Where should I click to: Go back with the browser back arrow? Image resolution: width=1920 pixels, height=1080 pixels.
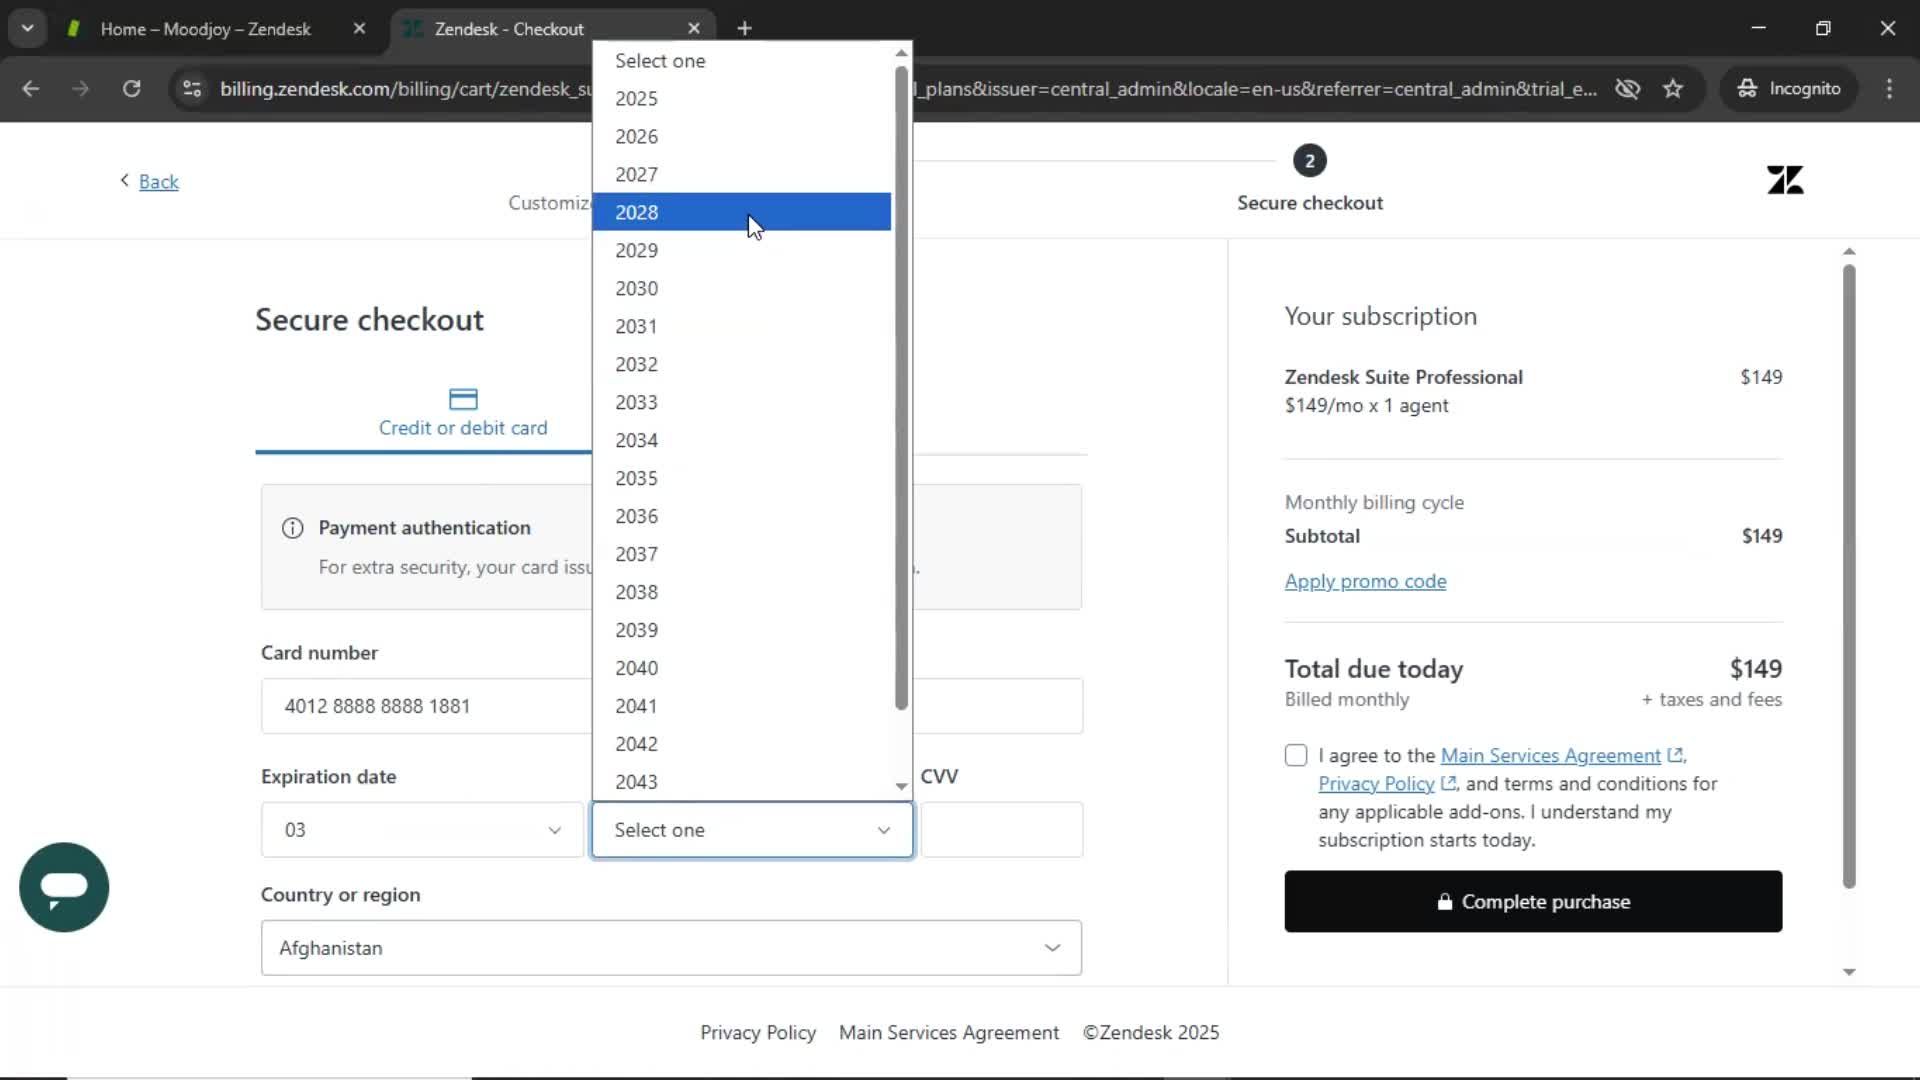pos(30,89)
